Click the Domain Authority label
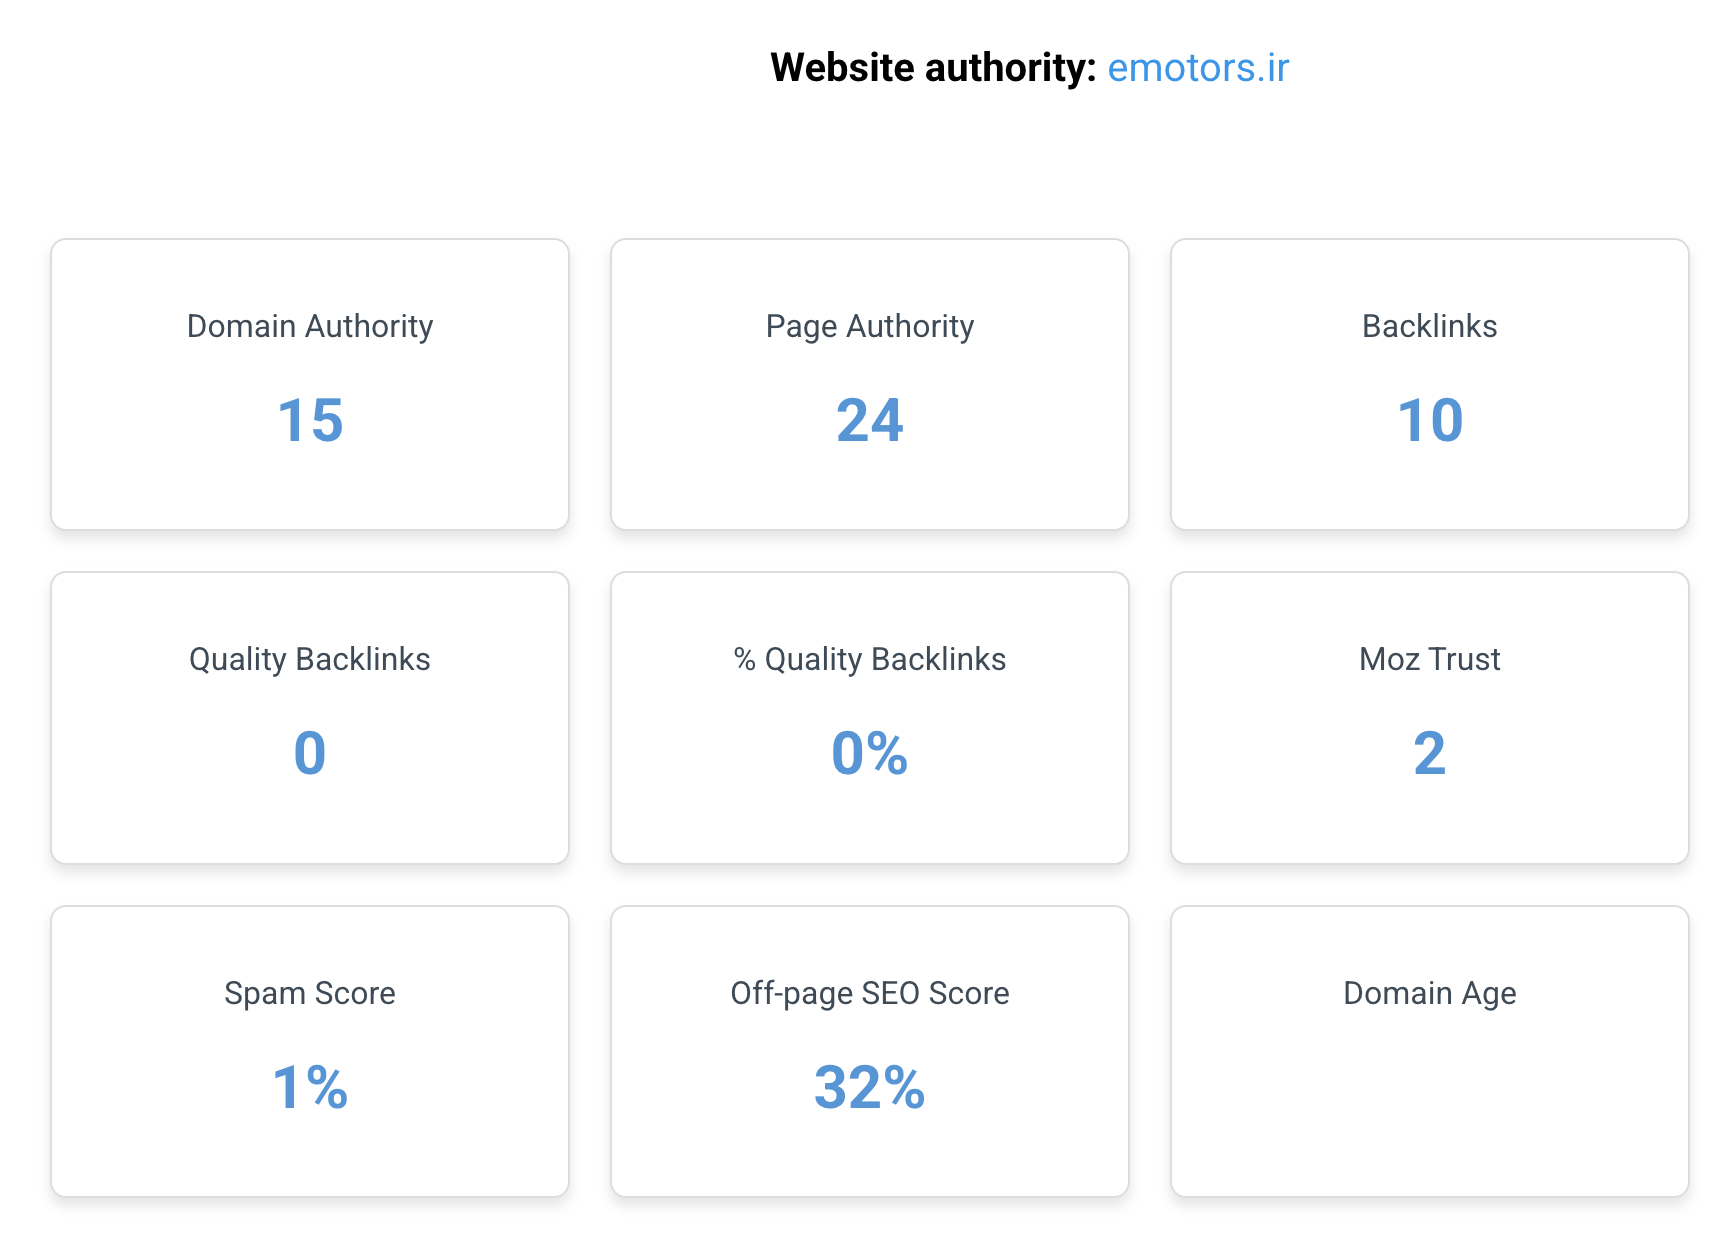This screenshot has width=1733, height=1235. coord(310,326)
